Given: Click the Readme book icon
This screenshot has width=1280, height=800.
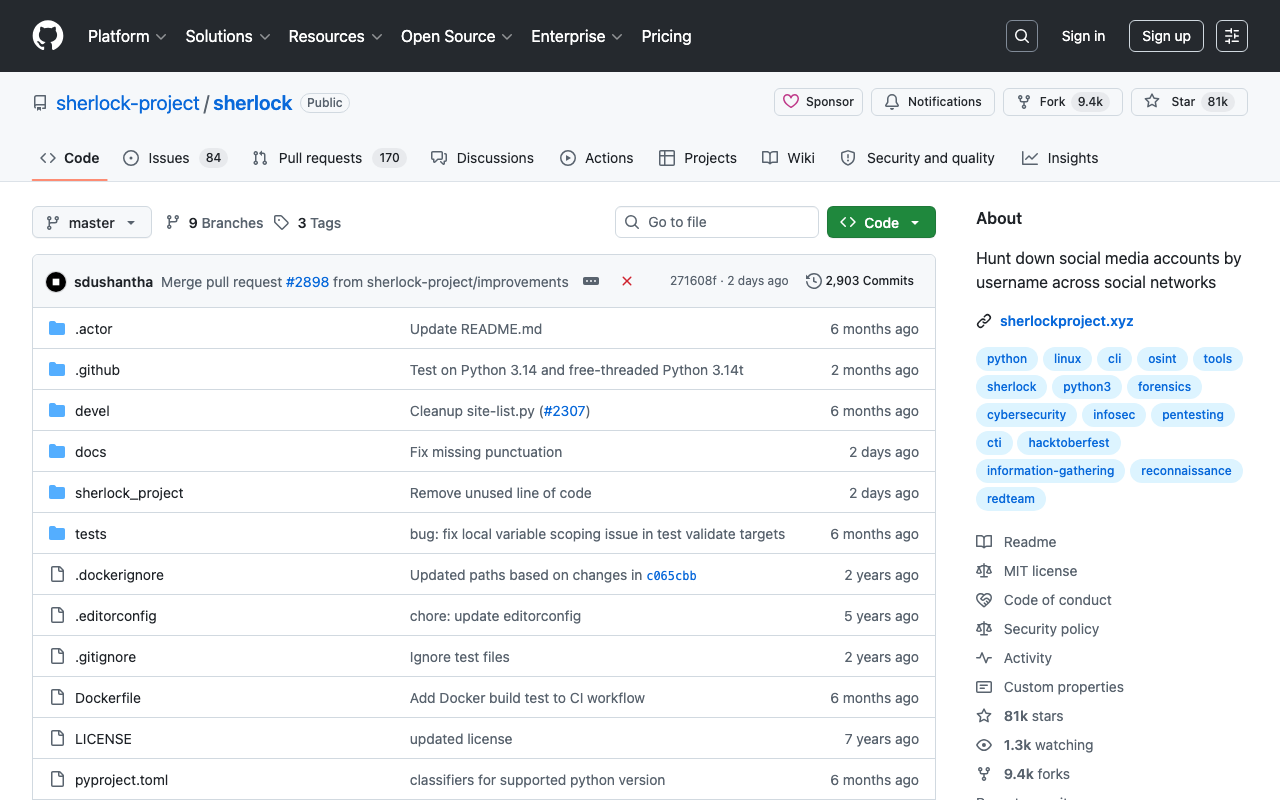Looking at the screenshot, I should 984,542.
